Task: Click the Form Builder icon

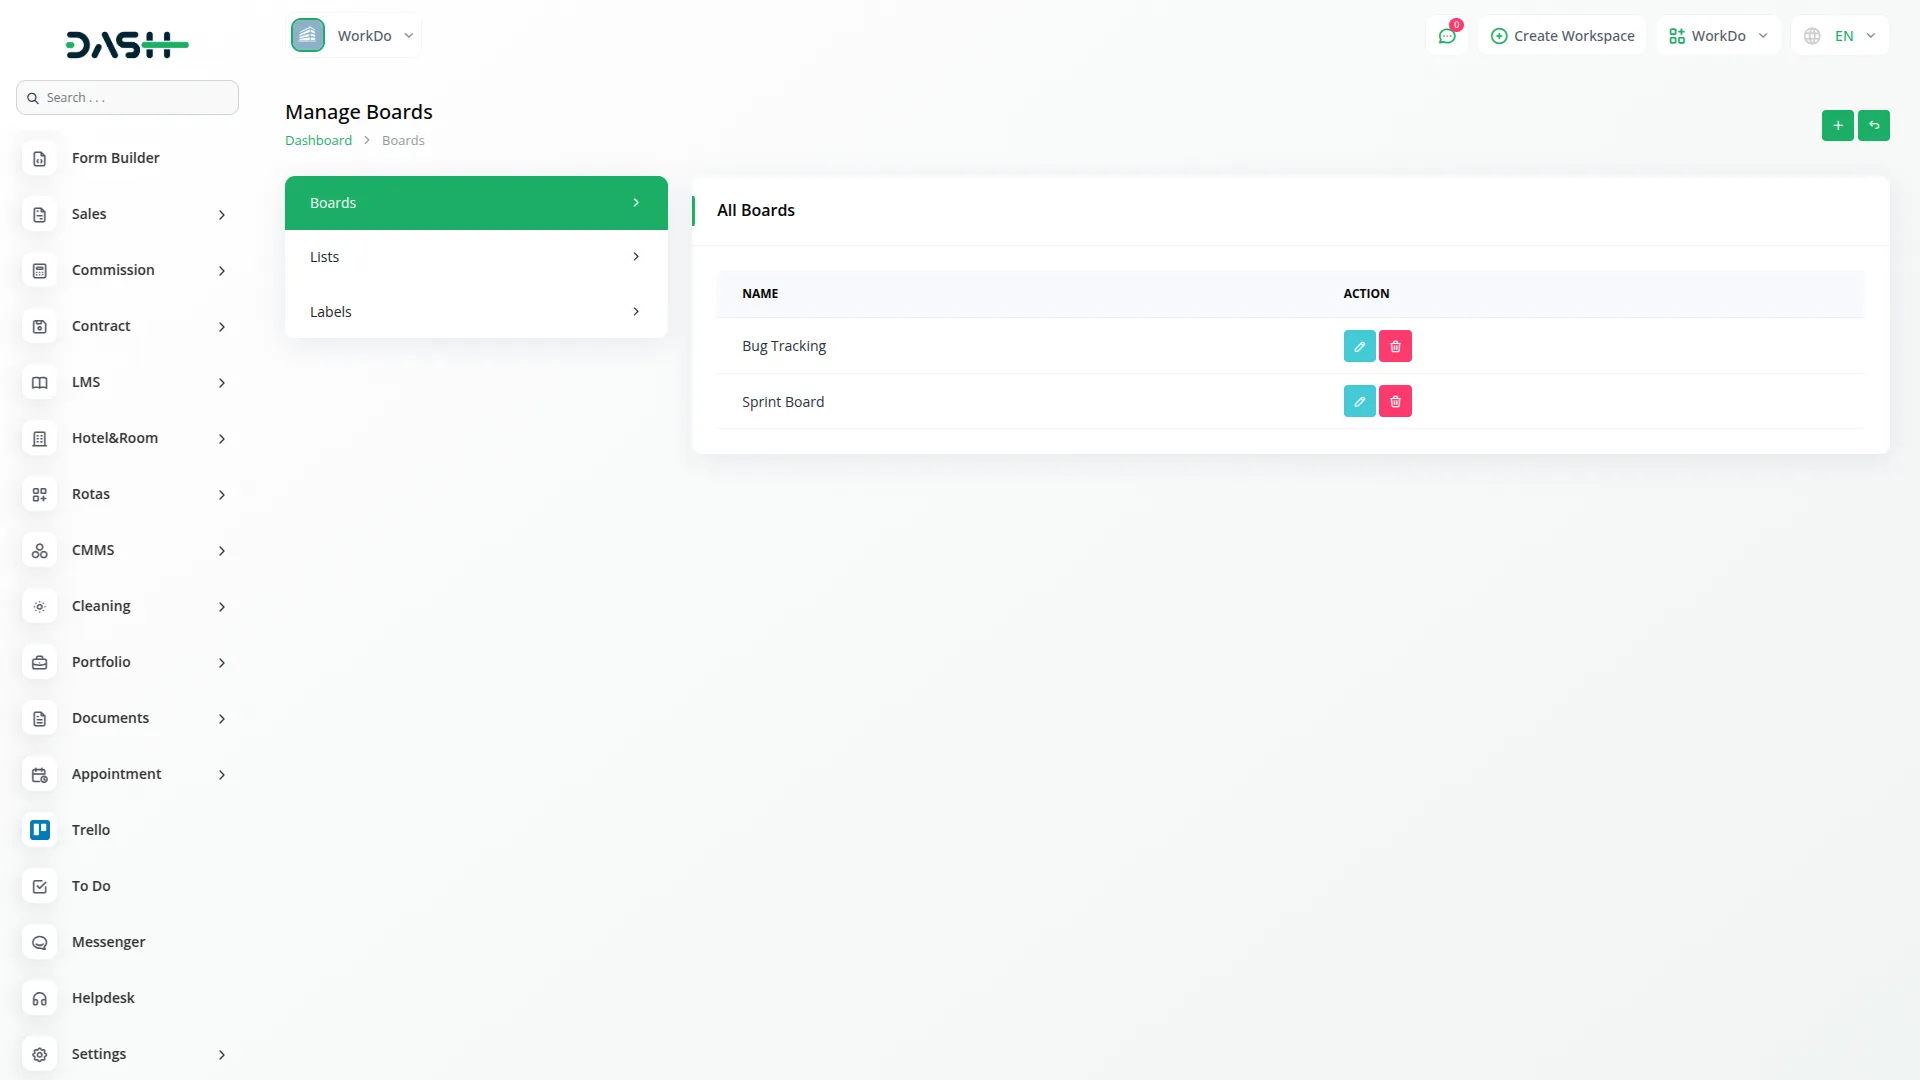Action: pos(39,158)
